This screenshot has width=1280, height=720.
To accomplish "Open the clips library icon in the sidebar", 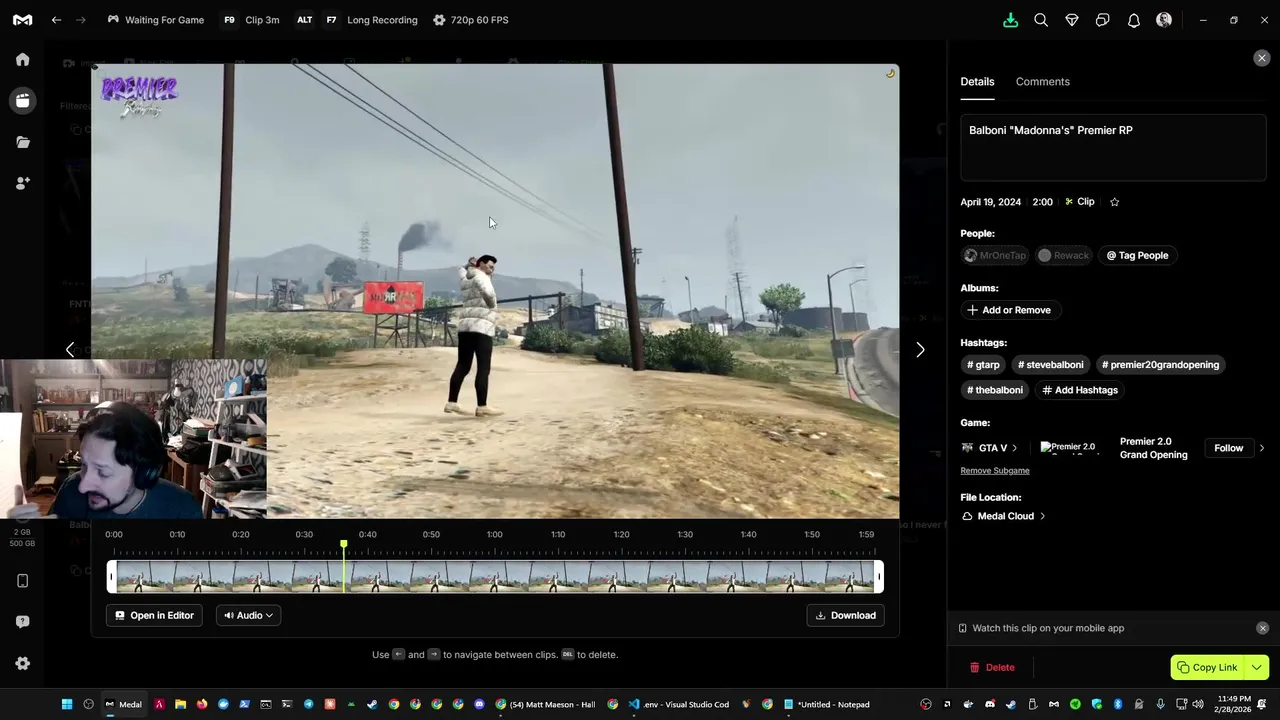I will coord(22,101).
